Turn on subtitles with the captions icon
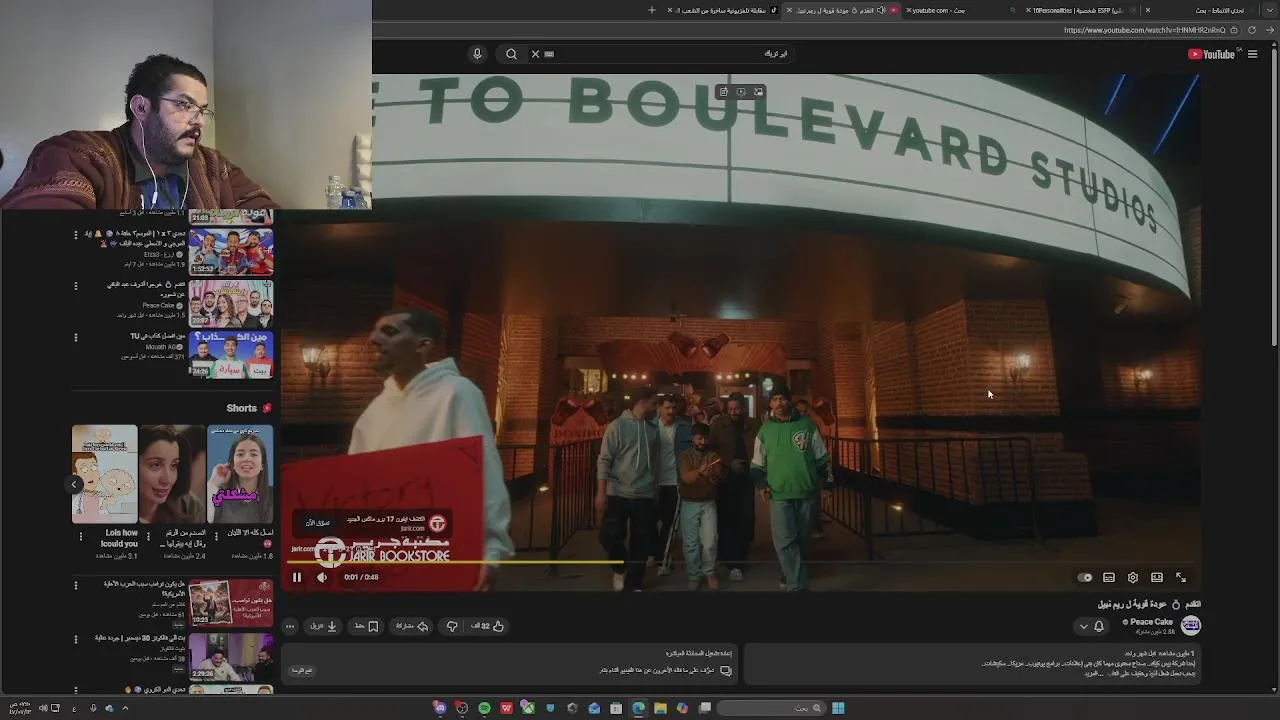The image size is (1280, 720). click(1109, 577)
